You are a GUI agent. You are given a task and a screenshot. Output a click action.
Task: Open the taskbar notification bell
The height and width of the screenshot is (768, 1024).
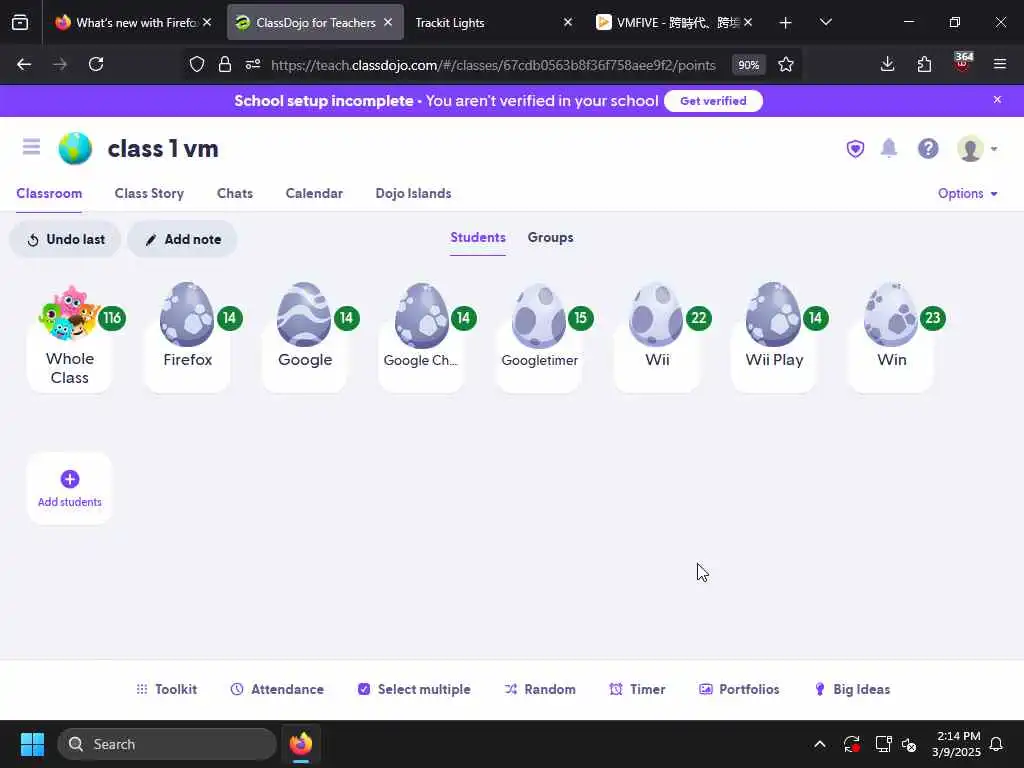996,744
